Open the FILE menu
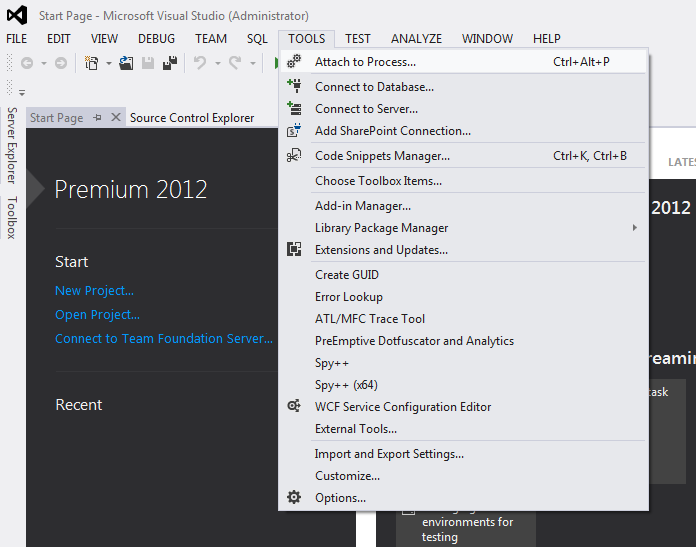Screen dimensions: 696x547 tap(16, 39)
